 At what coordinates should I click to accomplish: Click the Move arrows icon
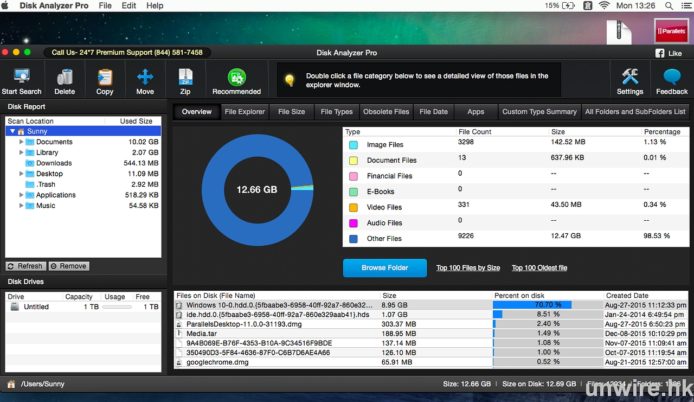point(145,77)
